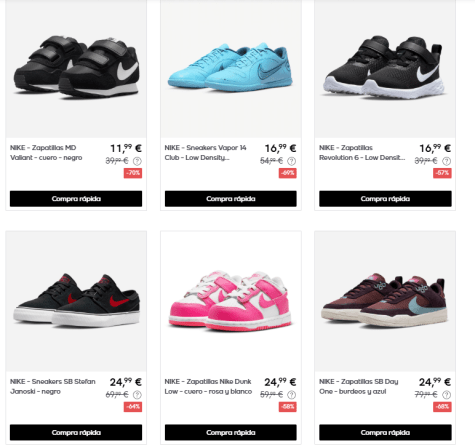Open NIKE Zapatillas MD Valiant cuero negro title
Image resolution: width=475 pixels, height=446 pixels.
pos(46,153)
